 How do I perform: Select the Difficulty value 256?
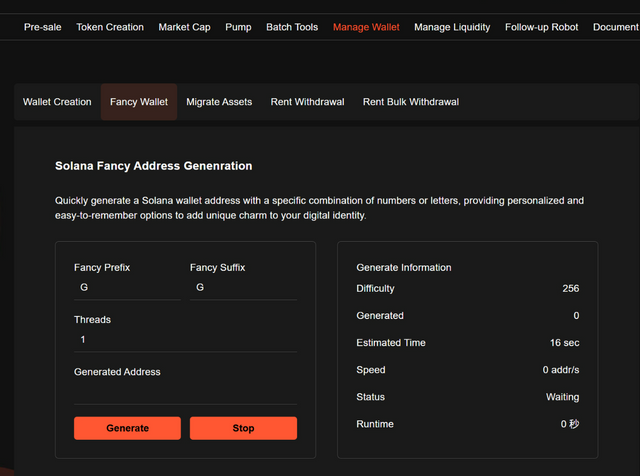pos(570,288)
